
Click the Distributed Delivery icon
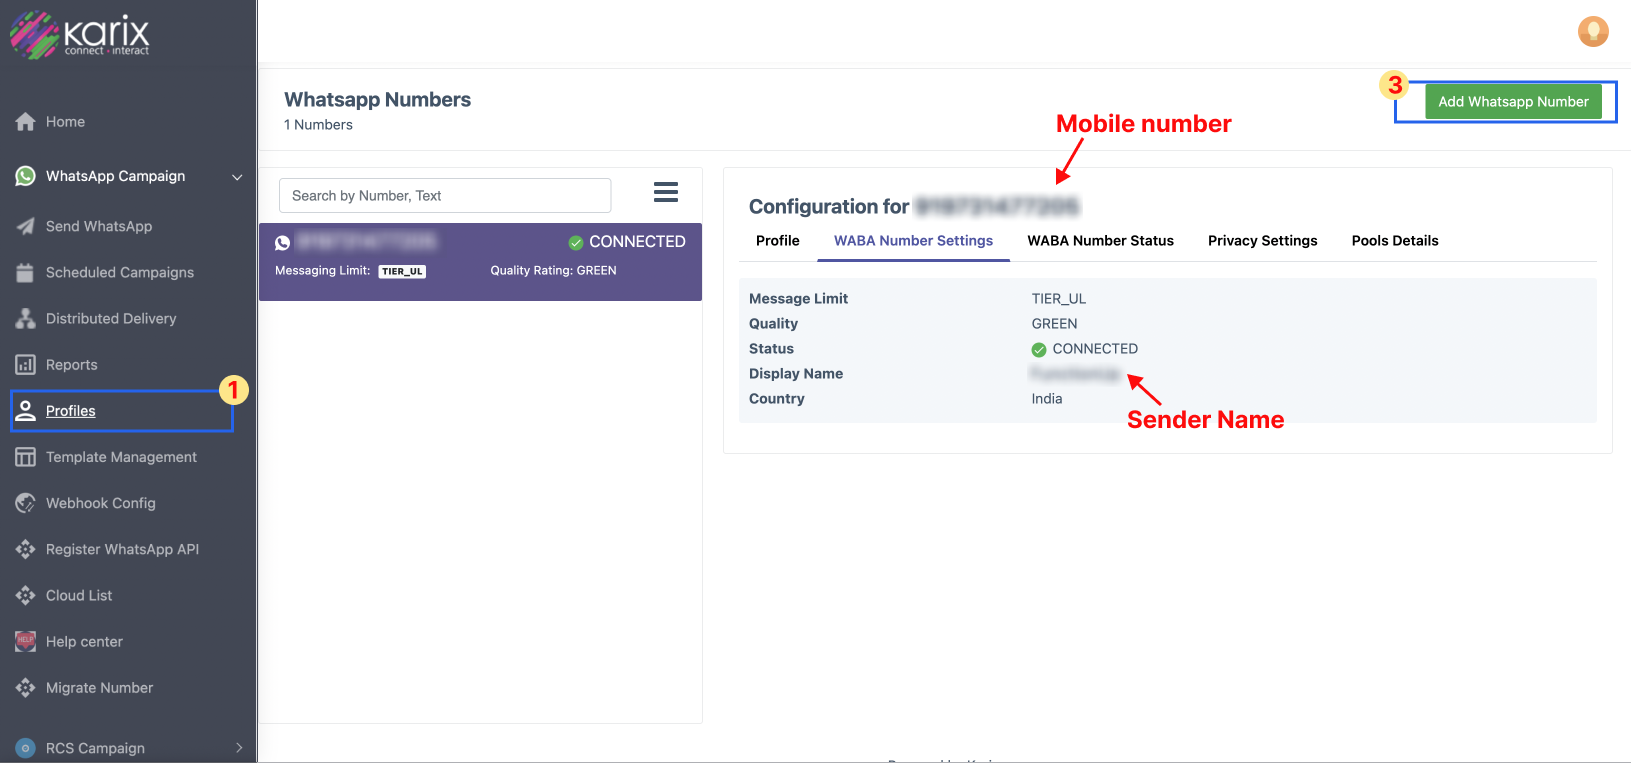tap(26, 318)
